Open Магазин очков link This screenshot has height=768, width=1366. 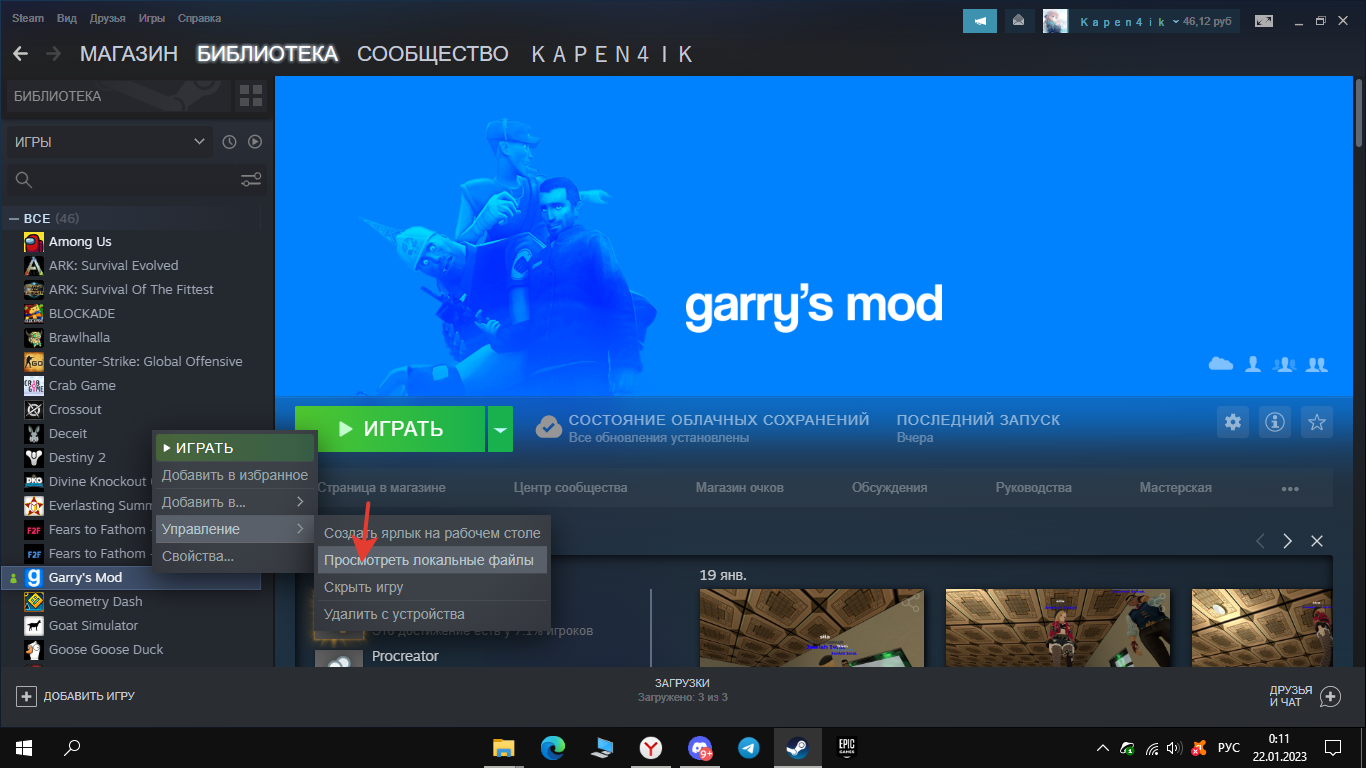pos(740,488)
